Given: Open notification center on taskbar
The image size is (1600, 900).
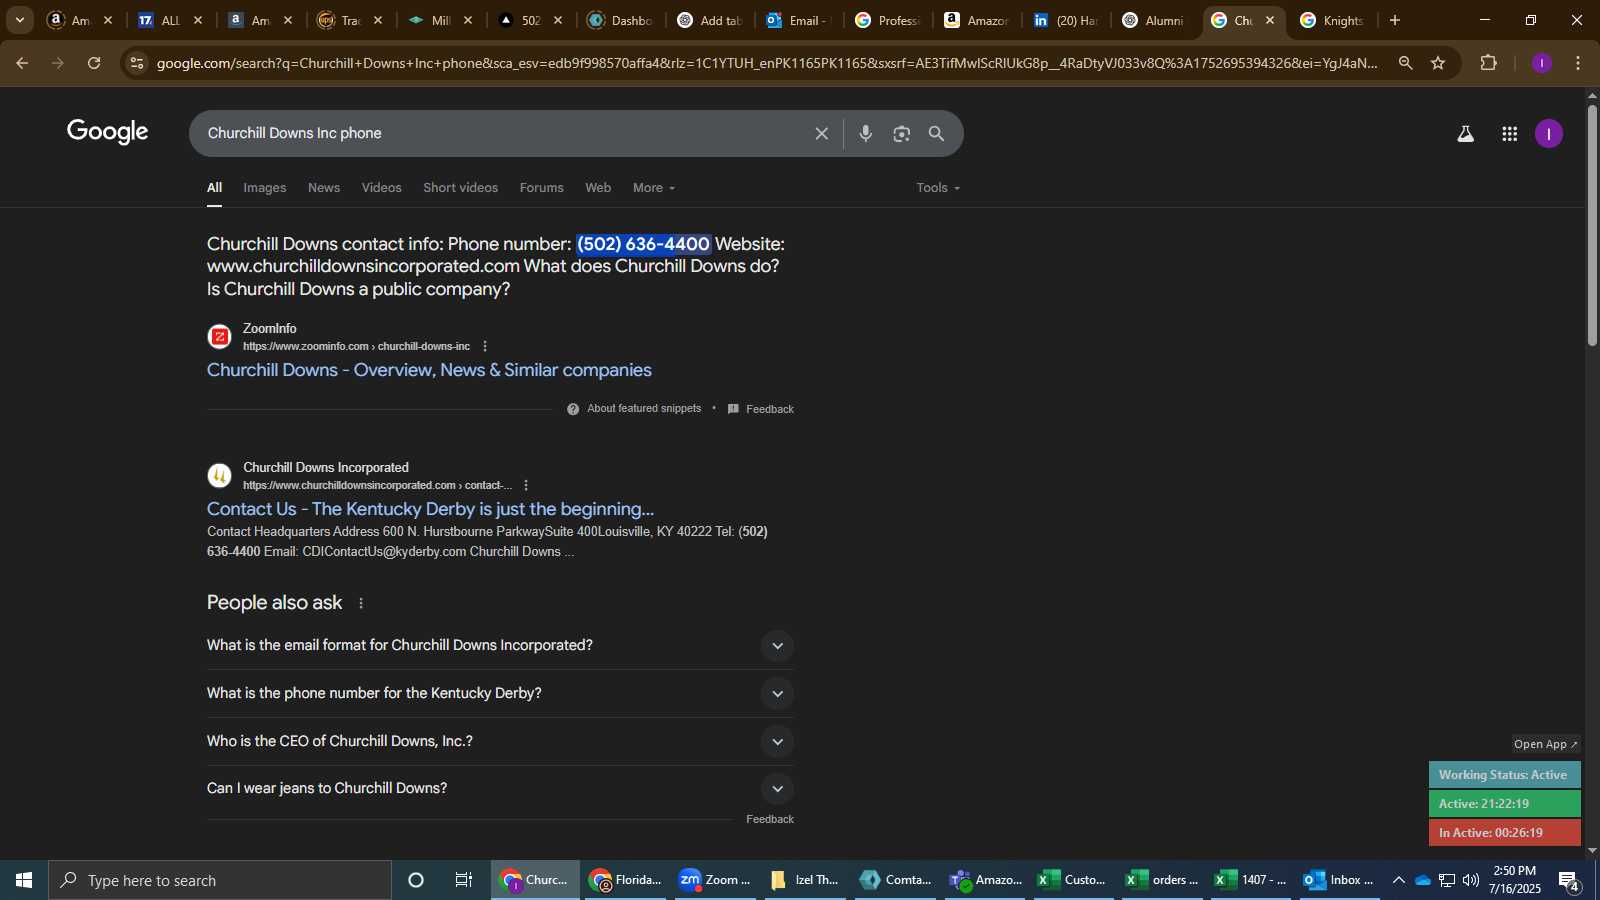Looking at the screenshot, I should (x=1569, y=880).
